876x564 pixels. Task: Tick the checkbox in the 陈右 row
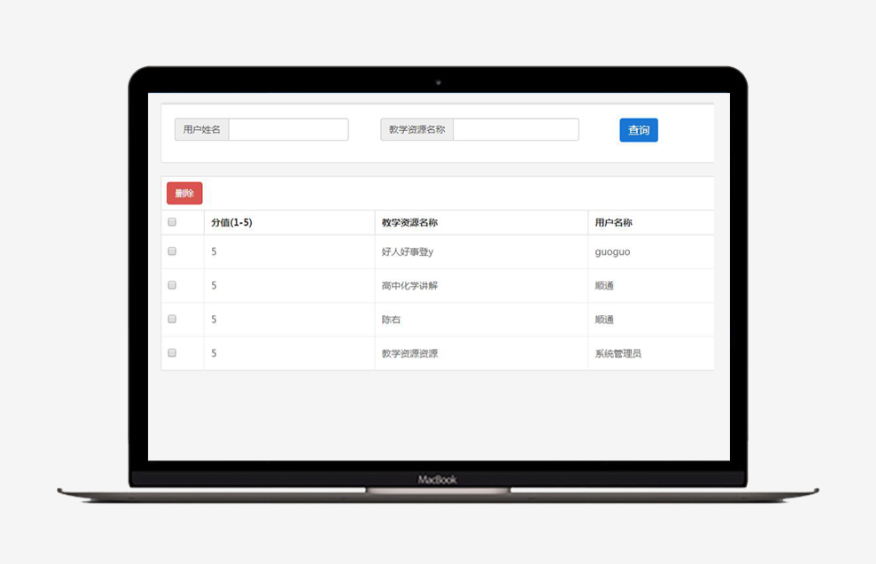tap(172, 320)
